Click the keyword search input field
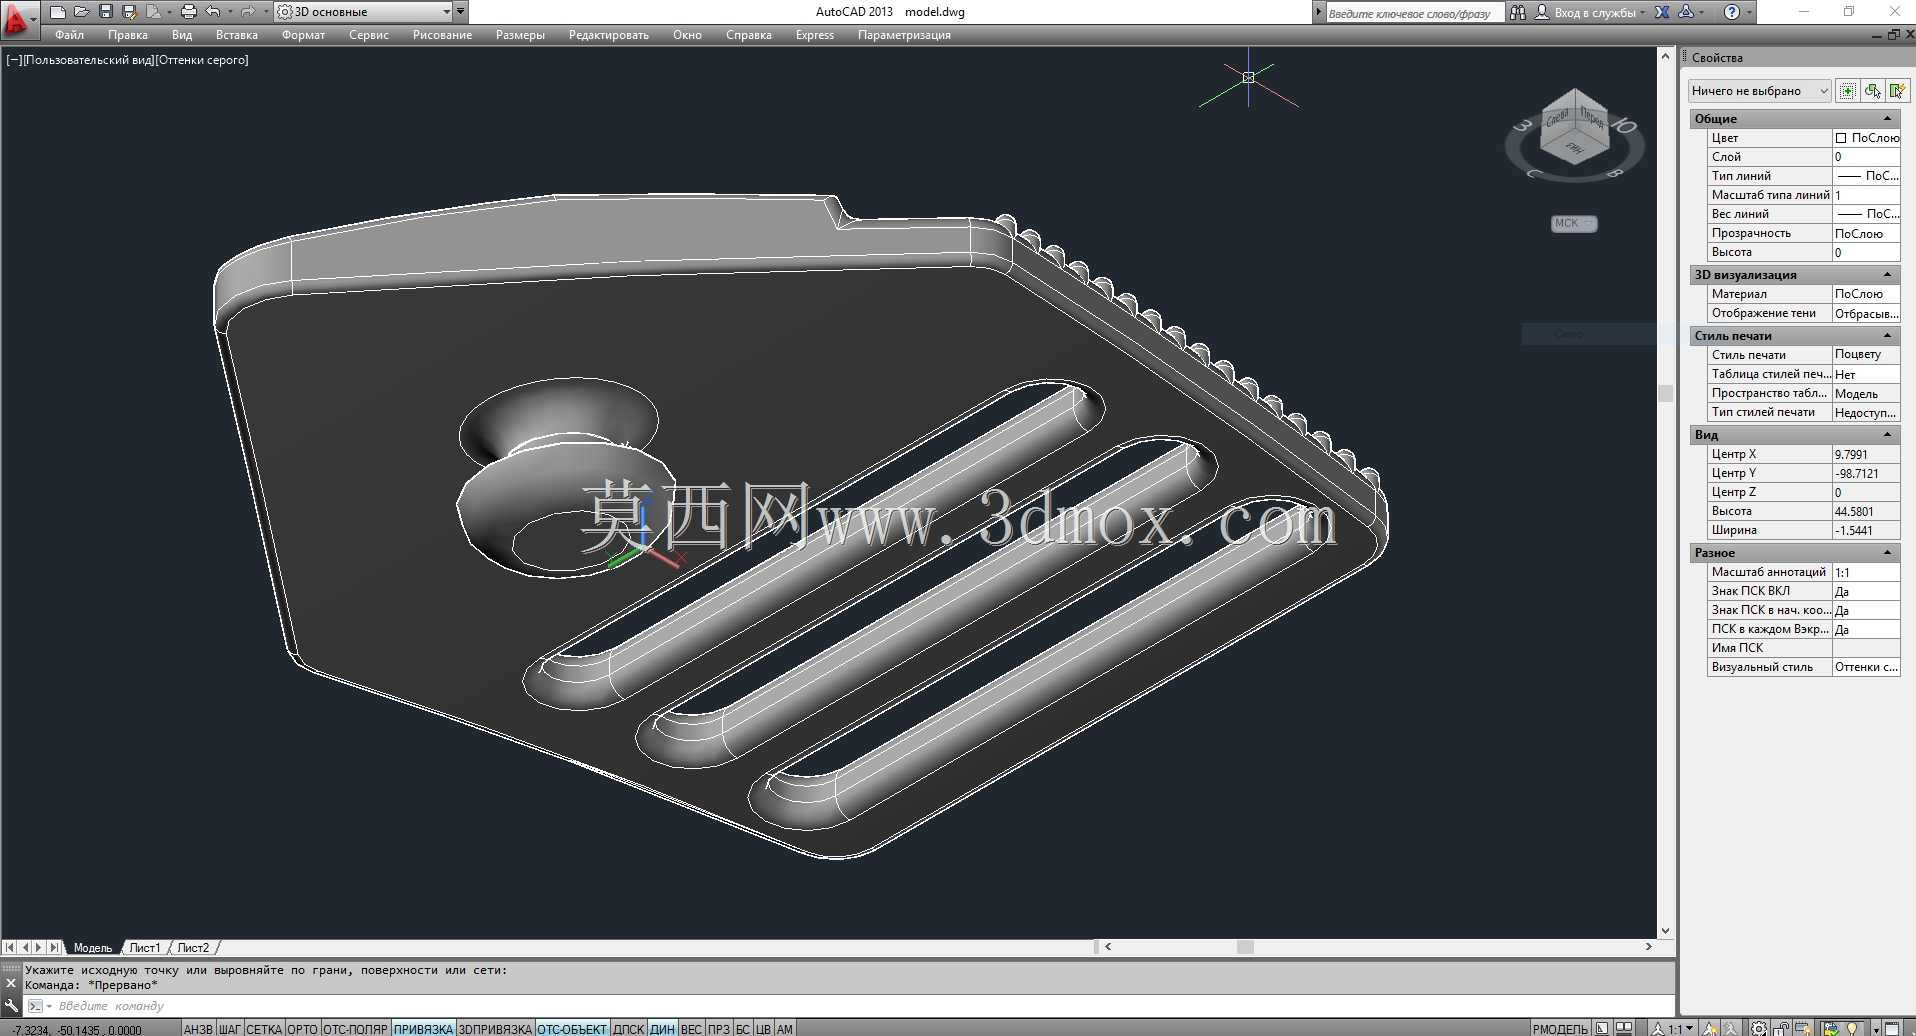This screenshot has width=1916, height=1036. [x=1414, y=13]
